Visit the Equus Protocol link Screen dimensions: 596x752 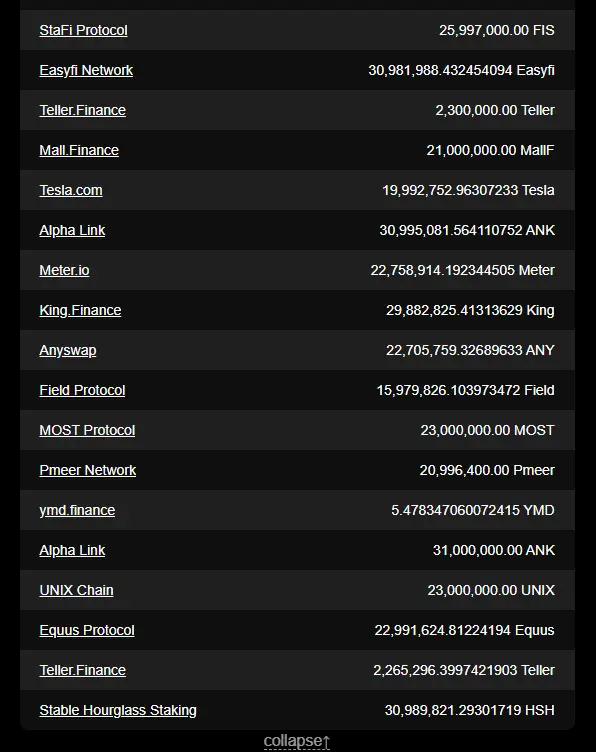pyautogui.click(x=87, y=630)
